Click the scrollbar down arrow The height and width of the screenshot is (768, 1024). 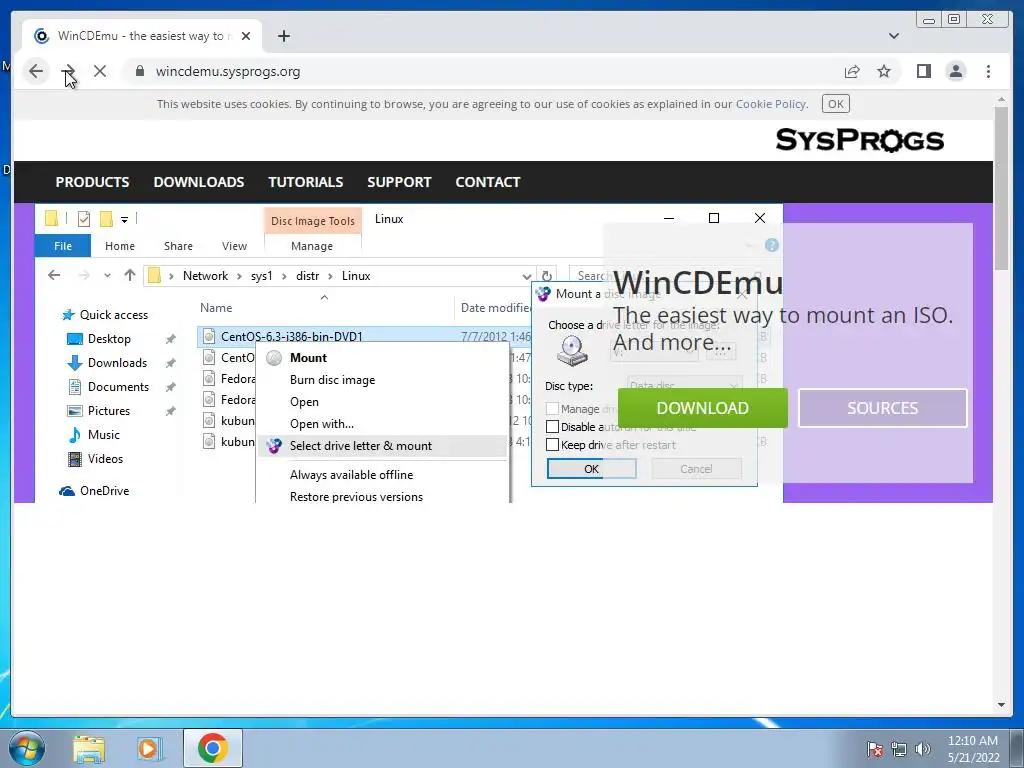1001,705
